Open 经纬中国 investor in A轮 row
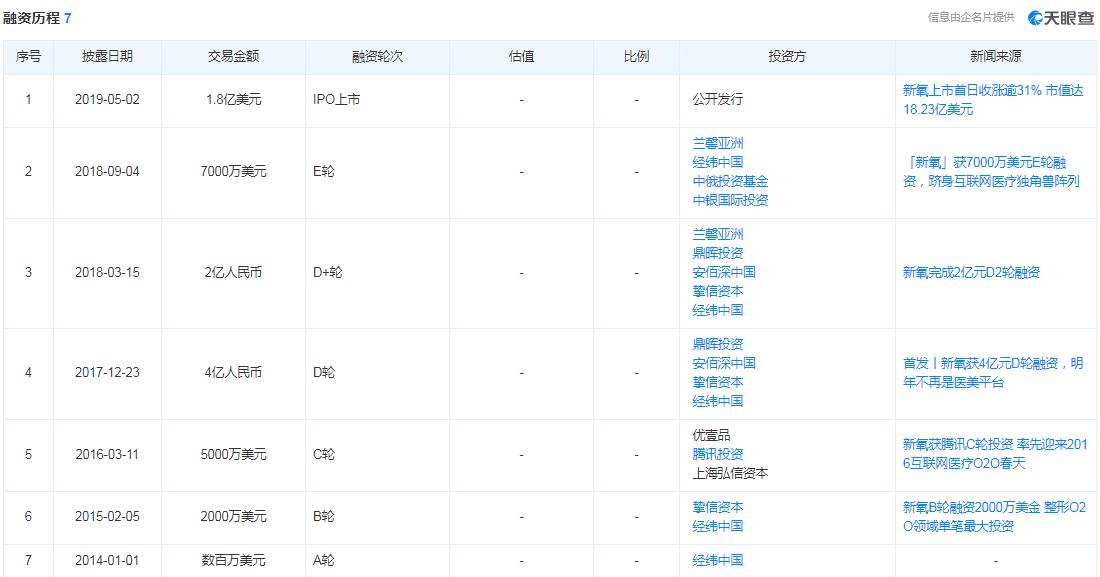The image size is (1100, 577). coord(718,560)
